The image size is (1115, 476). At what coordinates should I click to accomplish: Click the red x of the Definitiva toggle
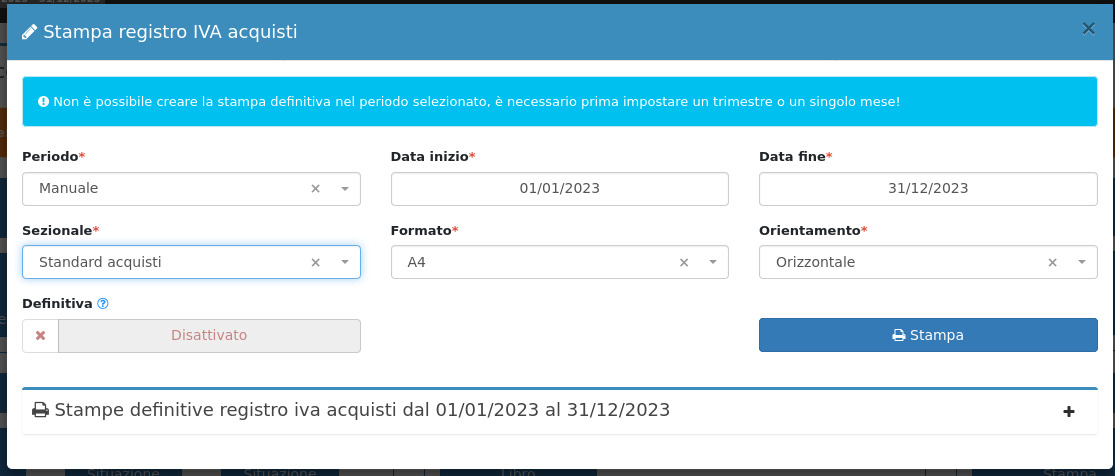41,336
